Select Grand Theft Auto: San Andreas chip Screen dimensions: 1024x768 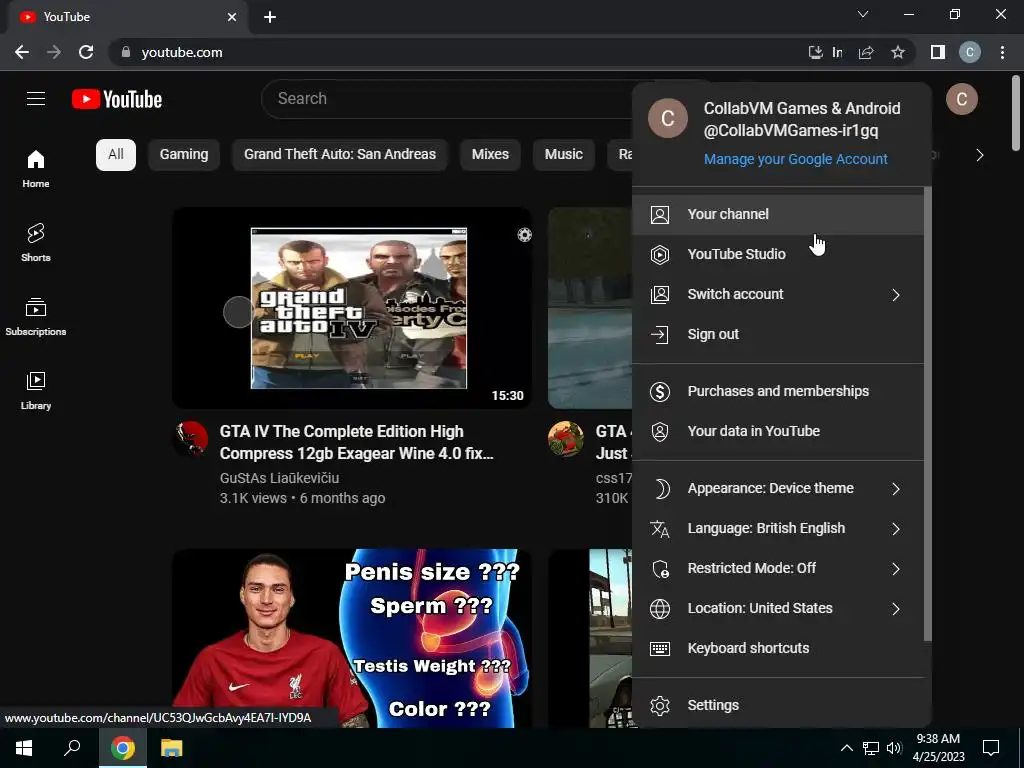340,155
